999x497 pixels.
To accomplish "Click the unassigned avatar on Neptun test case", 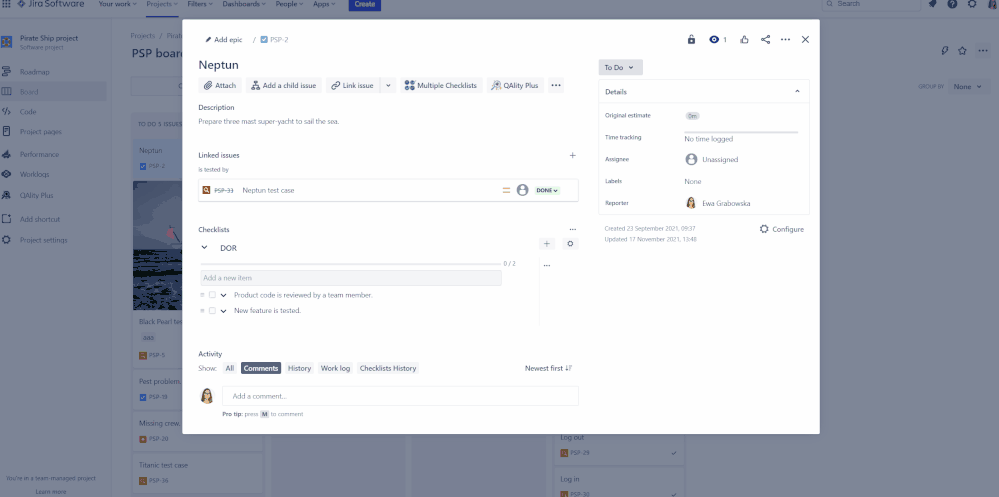I will pos(522,190).
